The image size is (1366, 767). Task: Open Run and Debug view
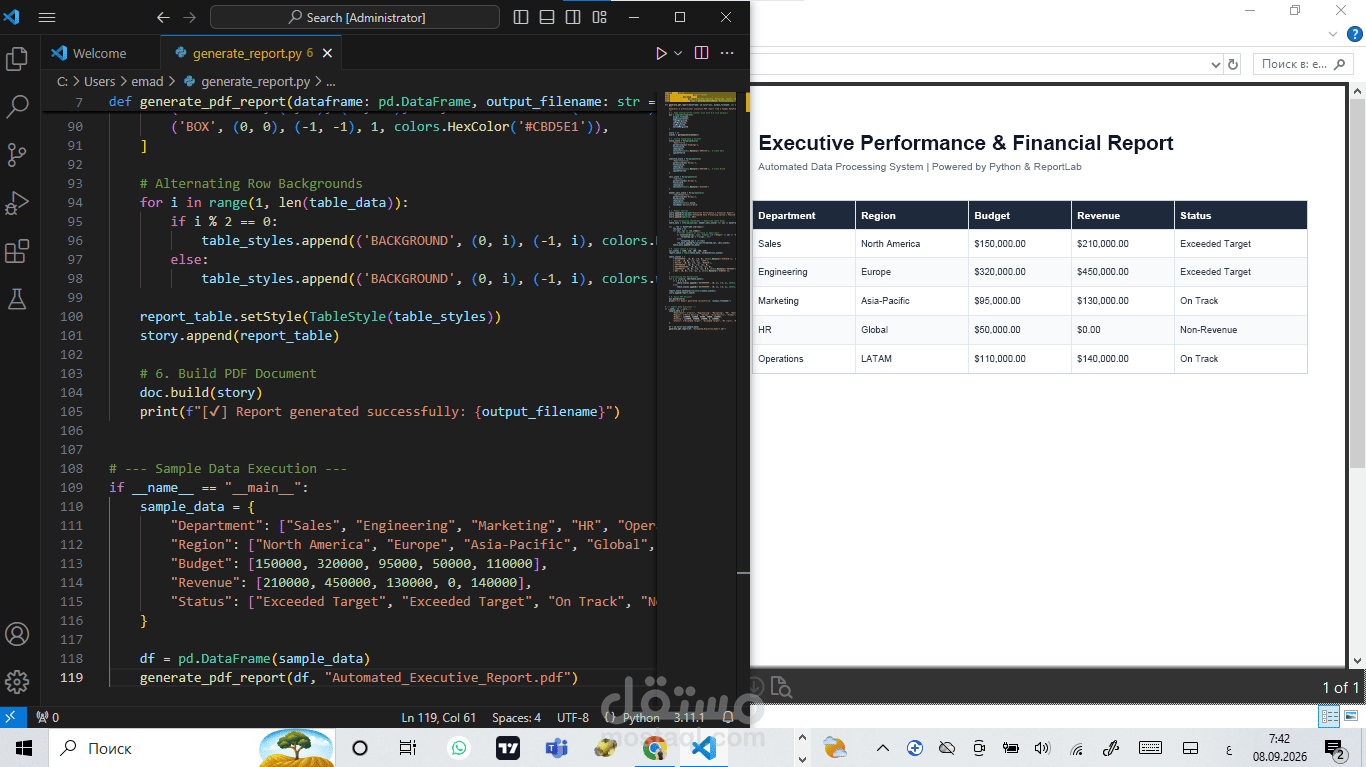coord(17,203)
